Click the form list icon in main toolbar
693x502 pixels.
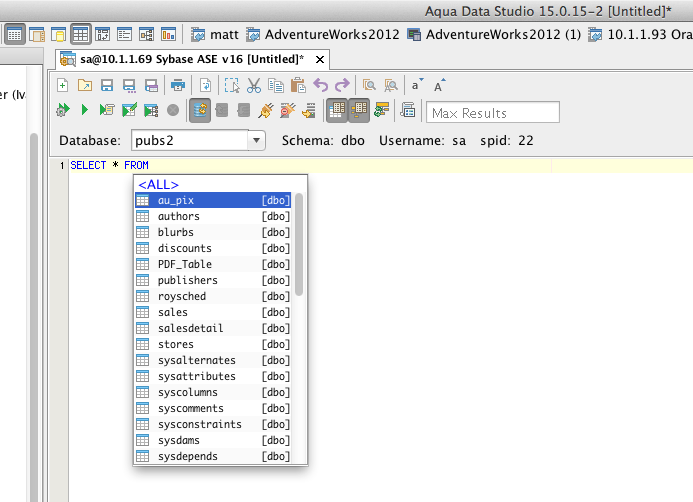[124, 34]
